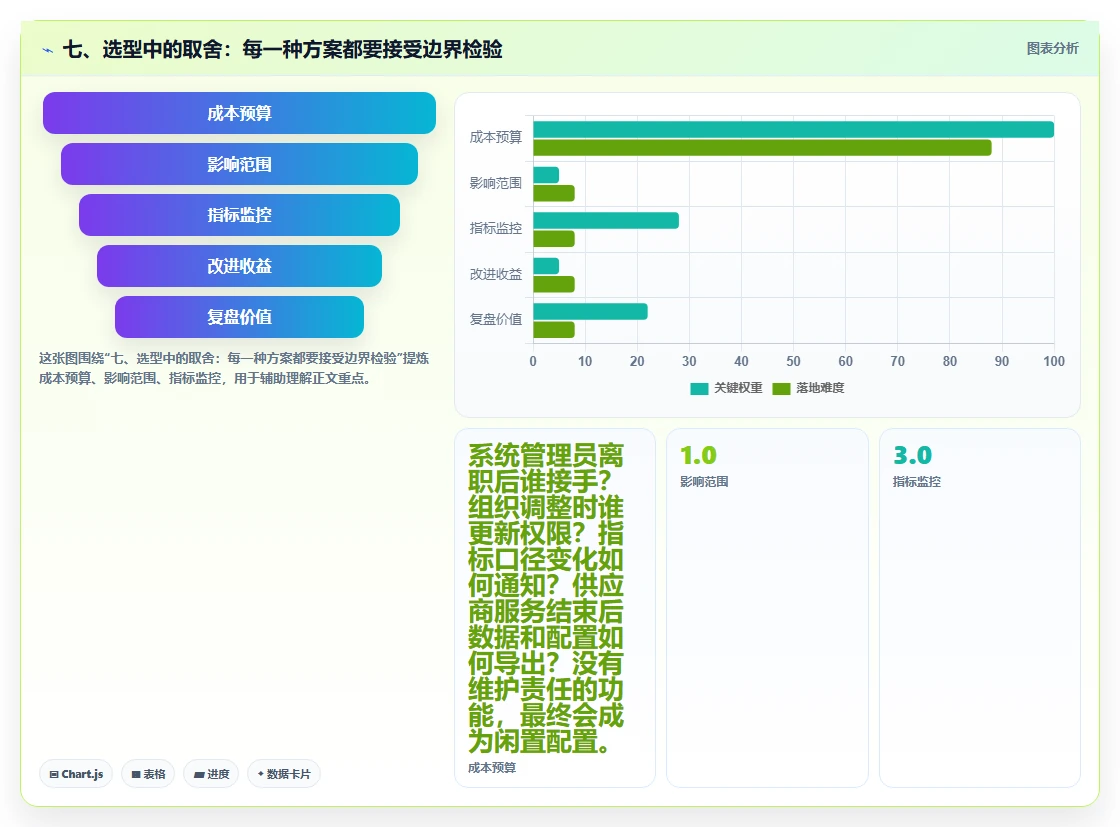This screenshot has height=827, width=1120.
Task: Click the 成本预算 green 落地难度 bar
Action: point(762,148)
